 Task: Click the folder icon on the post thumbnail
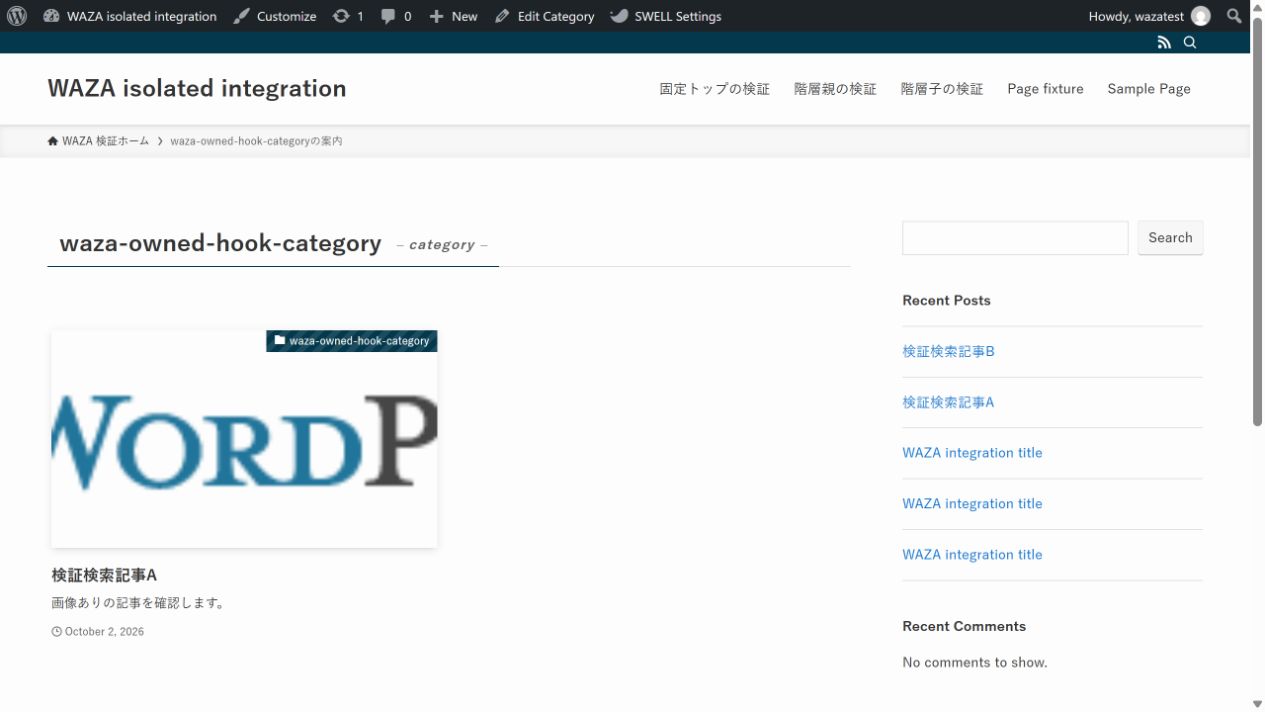click(280, 341)
